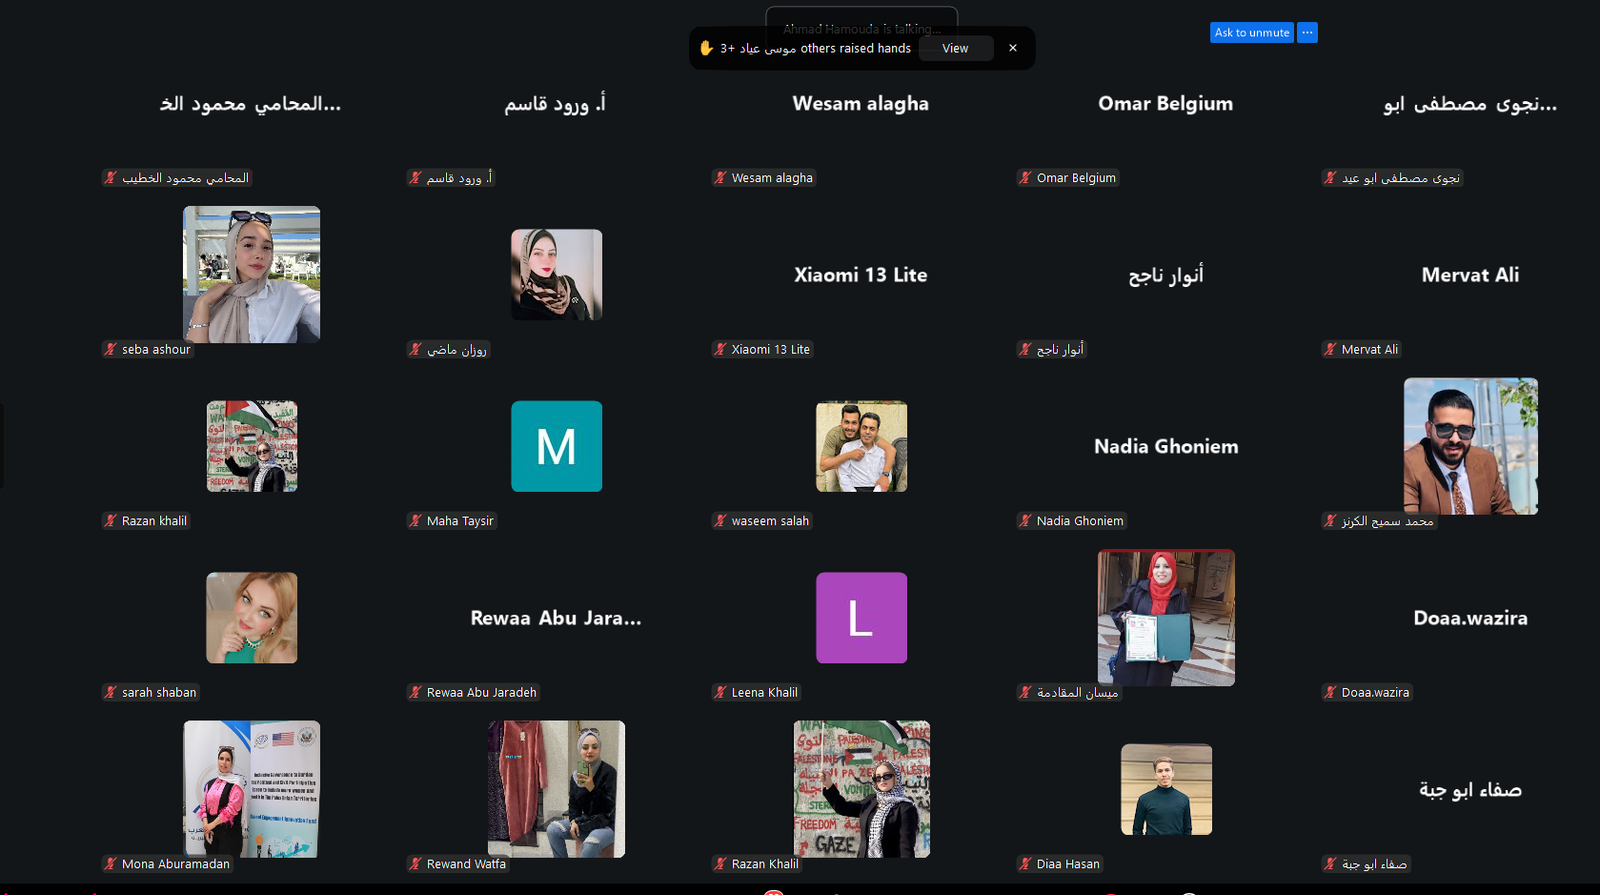Select the Nadia Ghoniem participant tile

pos(1166,447)
